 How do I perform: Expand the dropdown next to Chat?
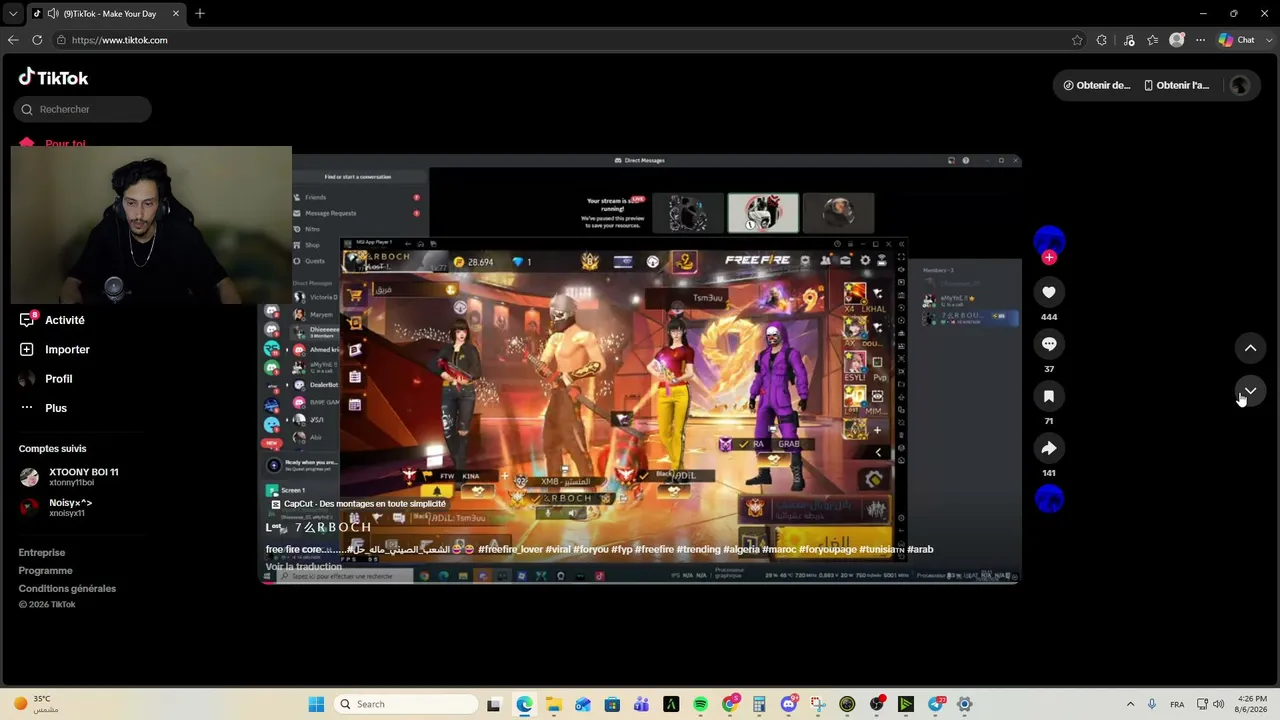[x=1267, y=40]
